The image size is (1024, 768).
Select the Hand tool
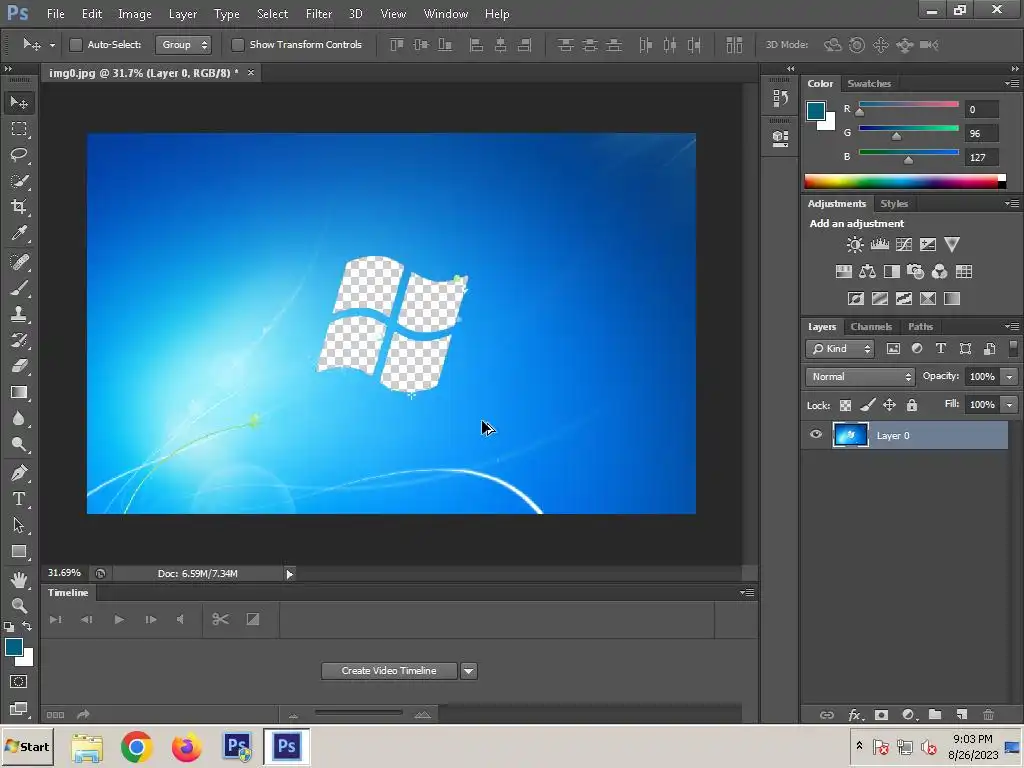click(19, 579)
